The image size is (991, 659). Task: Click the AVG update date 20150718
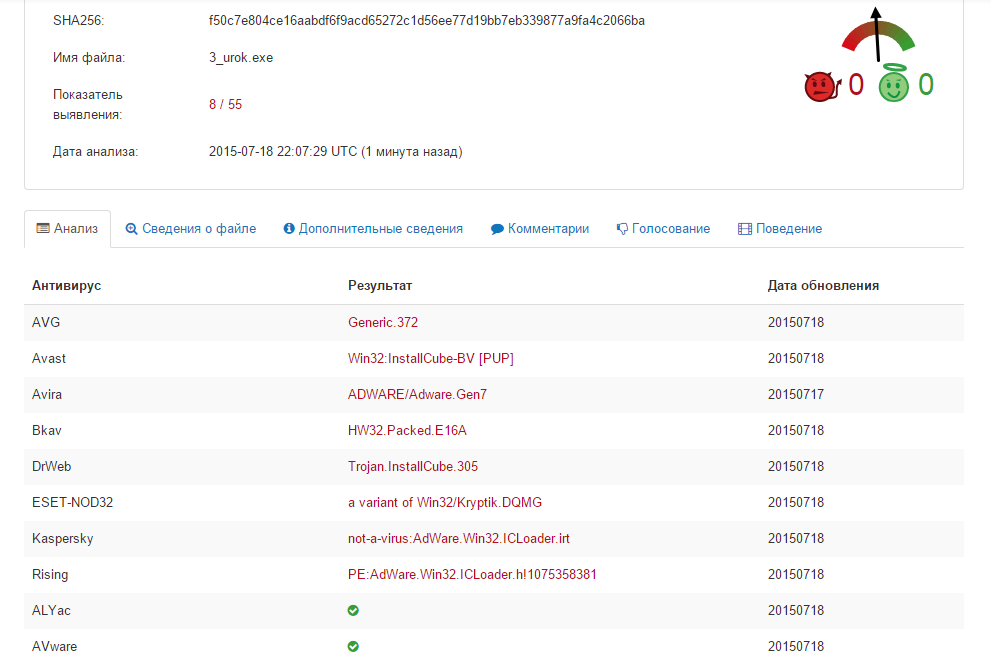point(796,322)
